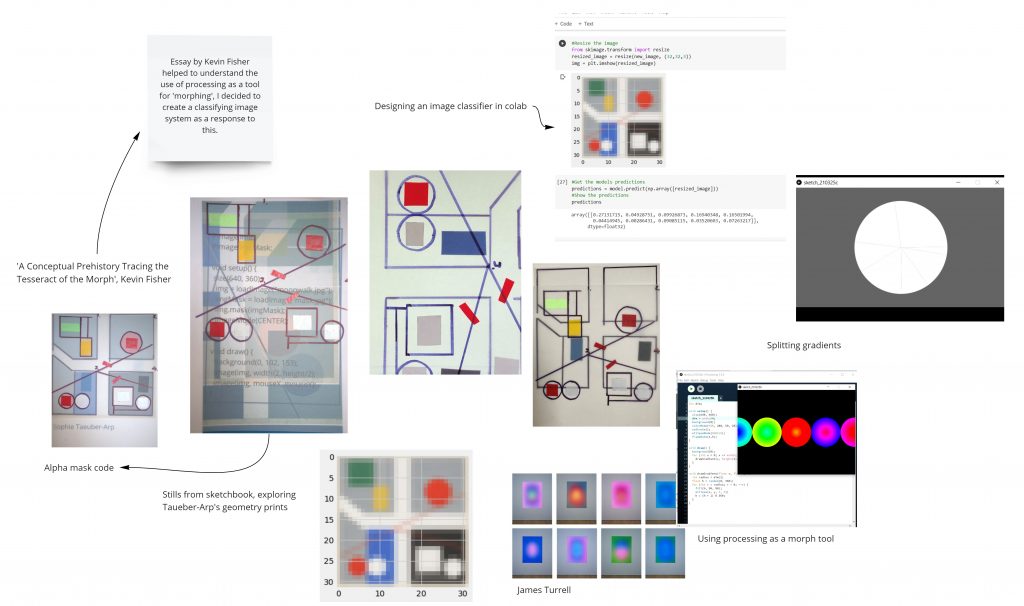This screenshot has height=606, width=1024.
Task: Click the red-orange gradient circle in sketch output
Action: click(x=796, y=432)
